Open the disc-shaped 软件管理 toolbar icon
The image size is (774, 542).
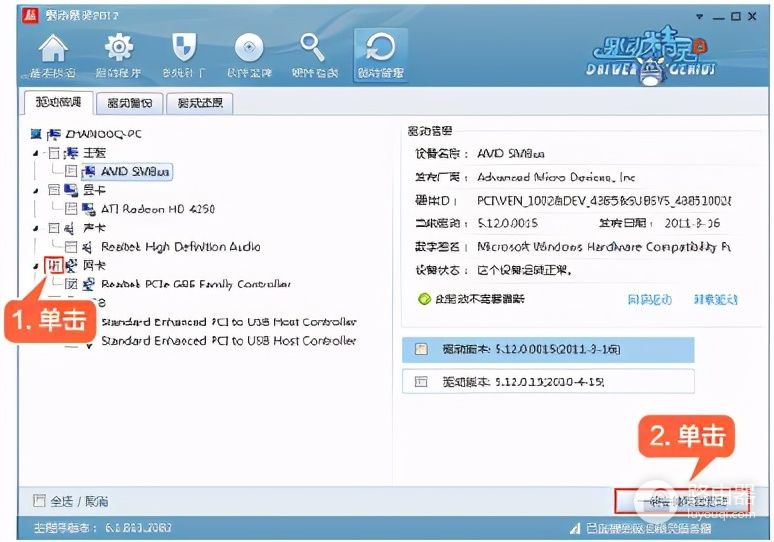(x=250, y=54)
